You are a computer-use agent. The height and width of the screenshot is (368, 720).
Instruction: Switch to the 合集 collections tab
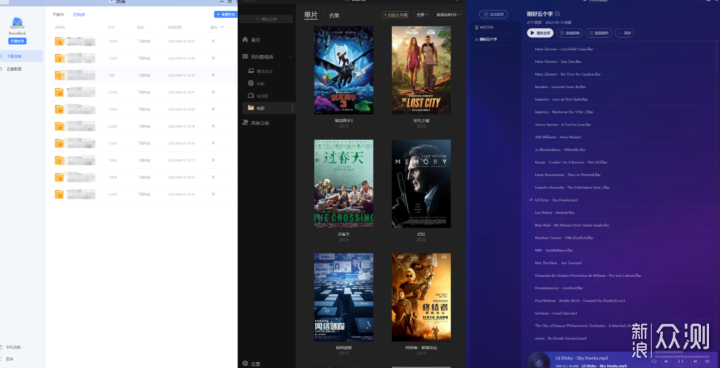(334, 15)
